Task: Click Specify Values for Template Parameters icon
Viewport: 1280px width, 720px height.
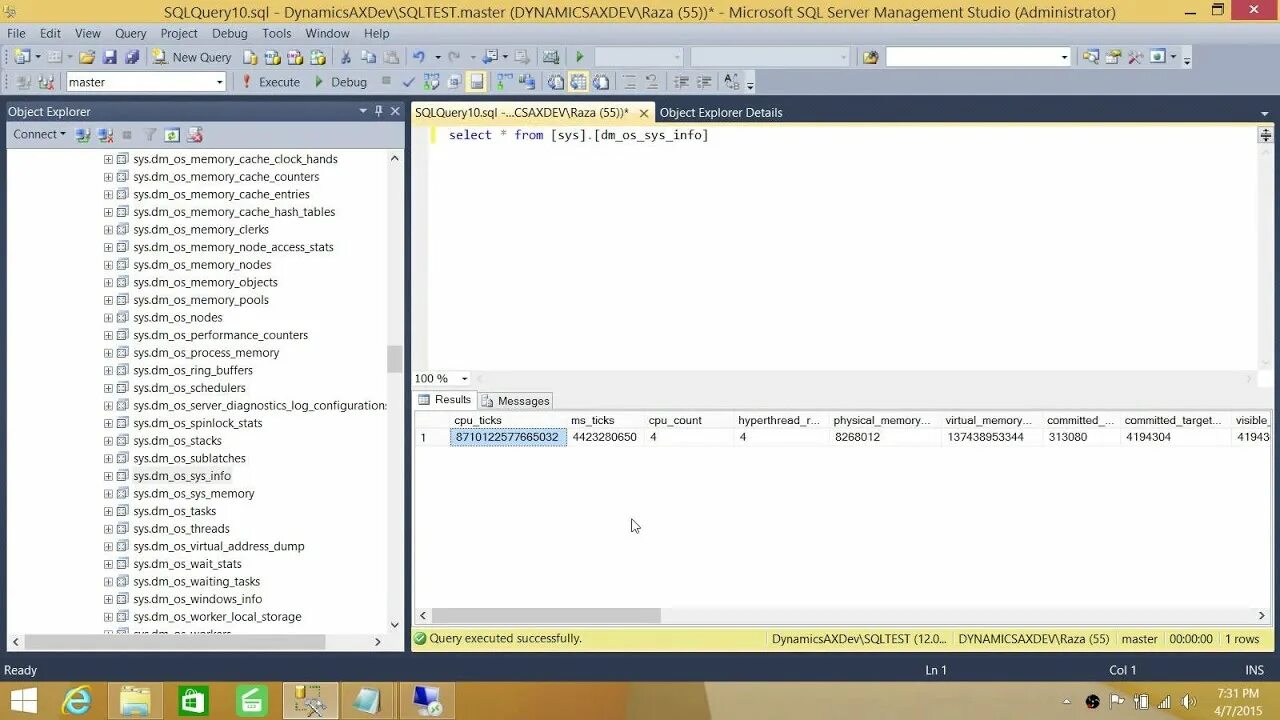Action: (x=732, y=82)
